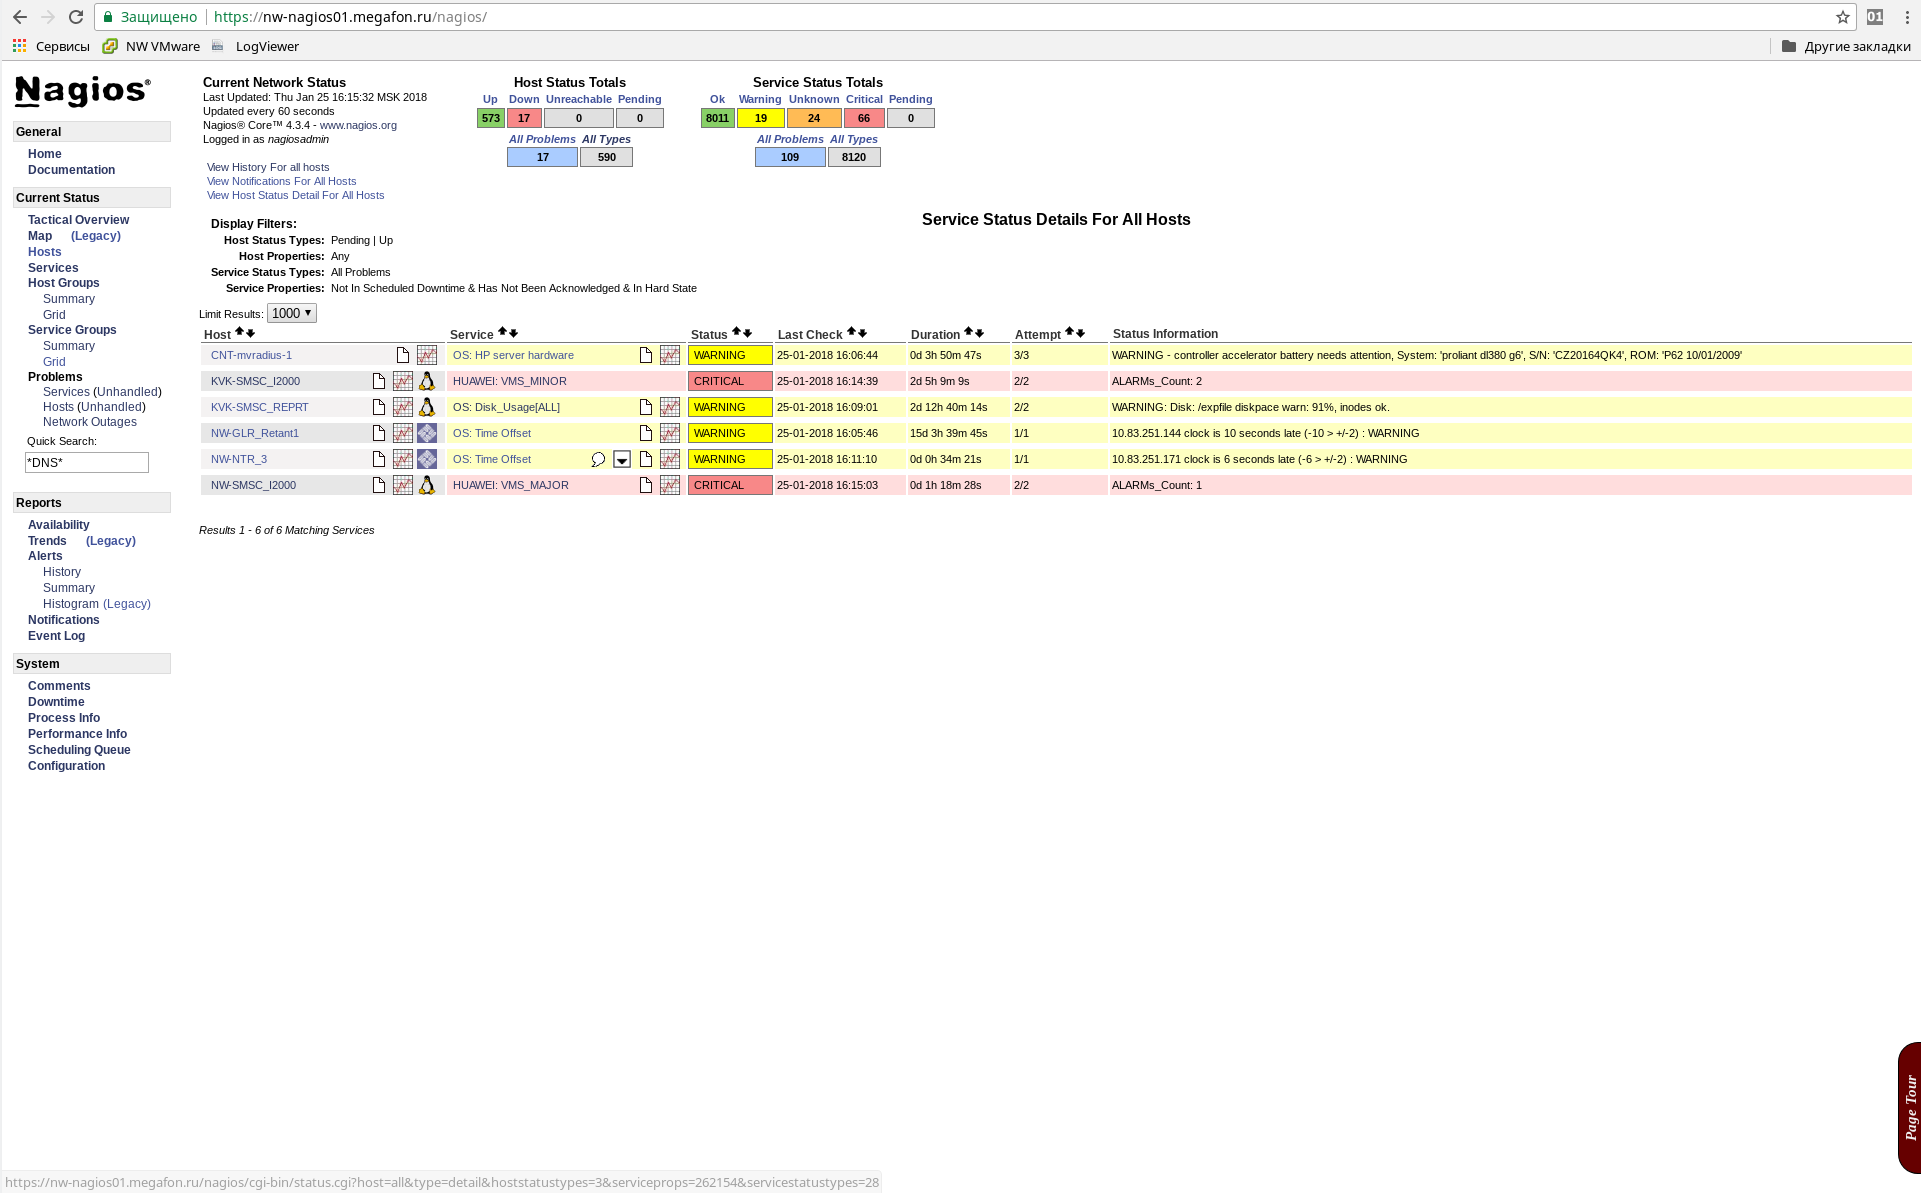Click Linux penguin icon on KVK-SMSC_I2000 row
This screenshot has height=1193, width=1921.
427,381
